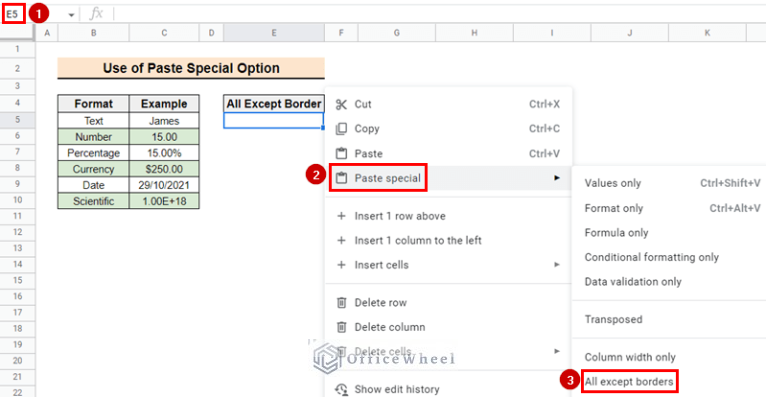The width and height of the screenshot is (766, 397).
Task: Open the Insert cells entry
Action: [448, 265]
